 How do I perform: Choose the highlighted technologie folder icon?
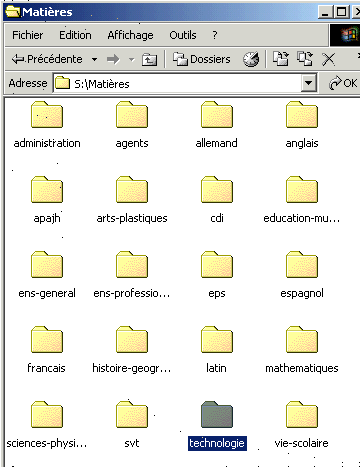coord(217,415)
